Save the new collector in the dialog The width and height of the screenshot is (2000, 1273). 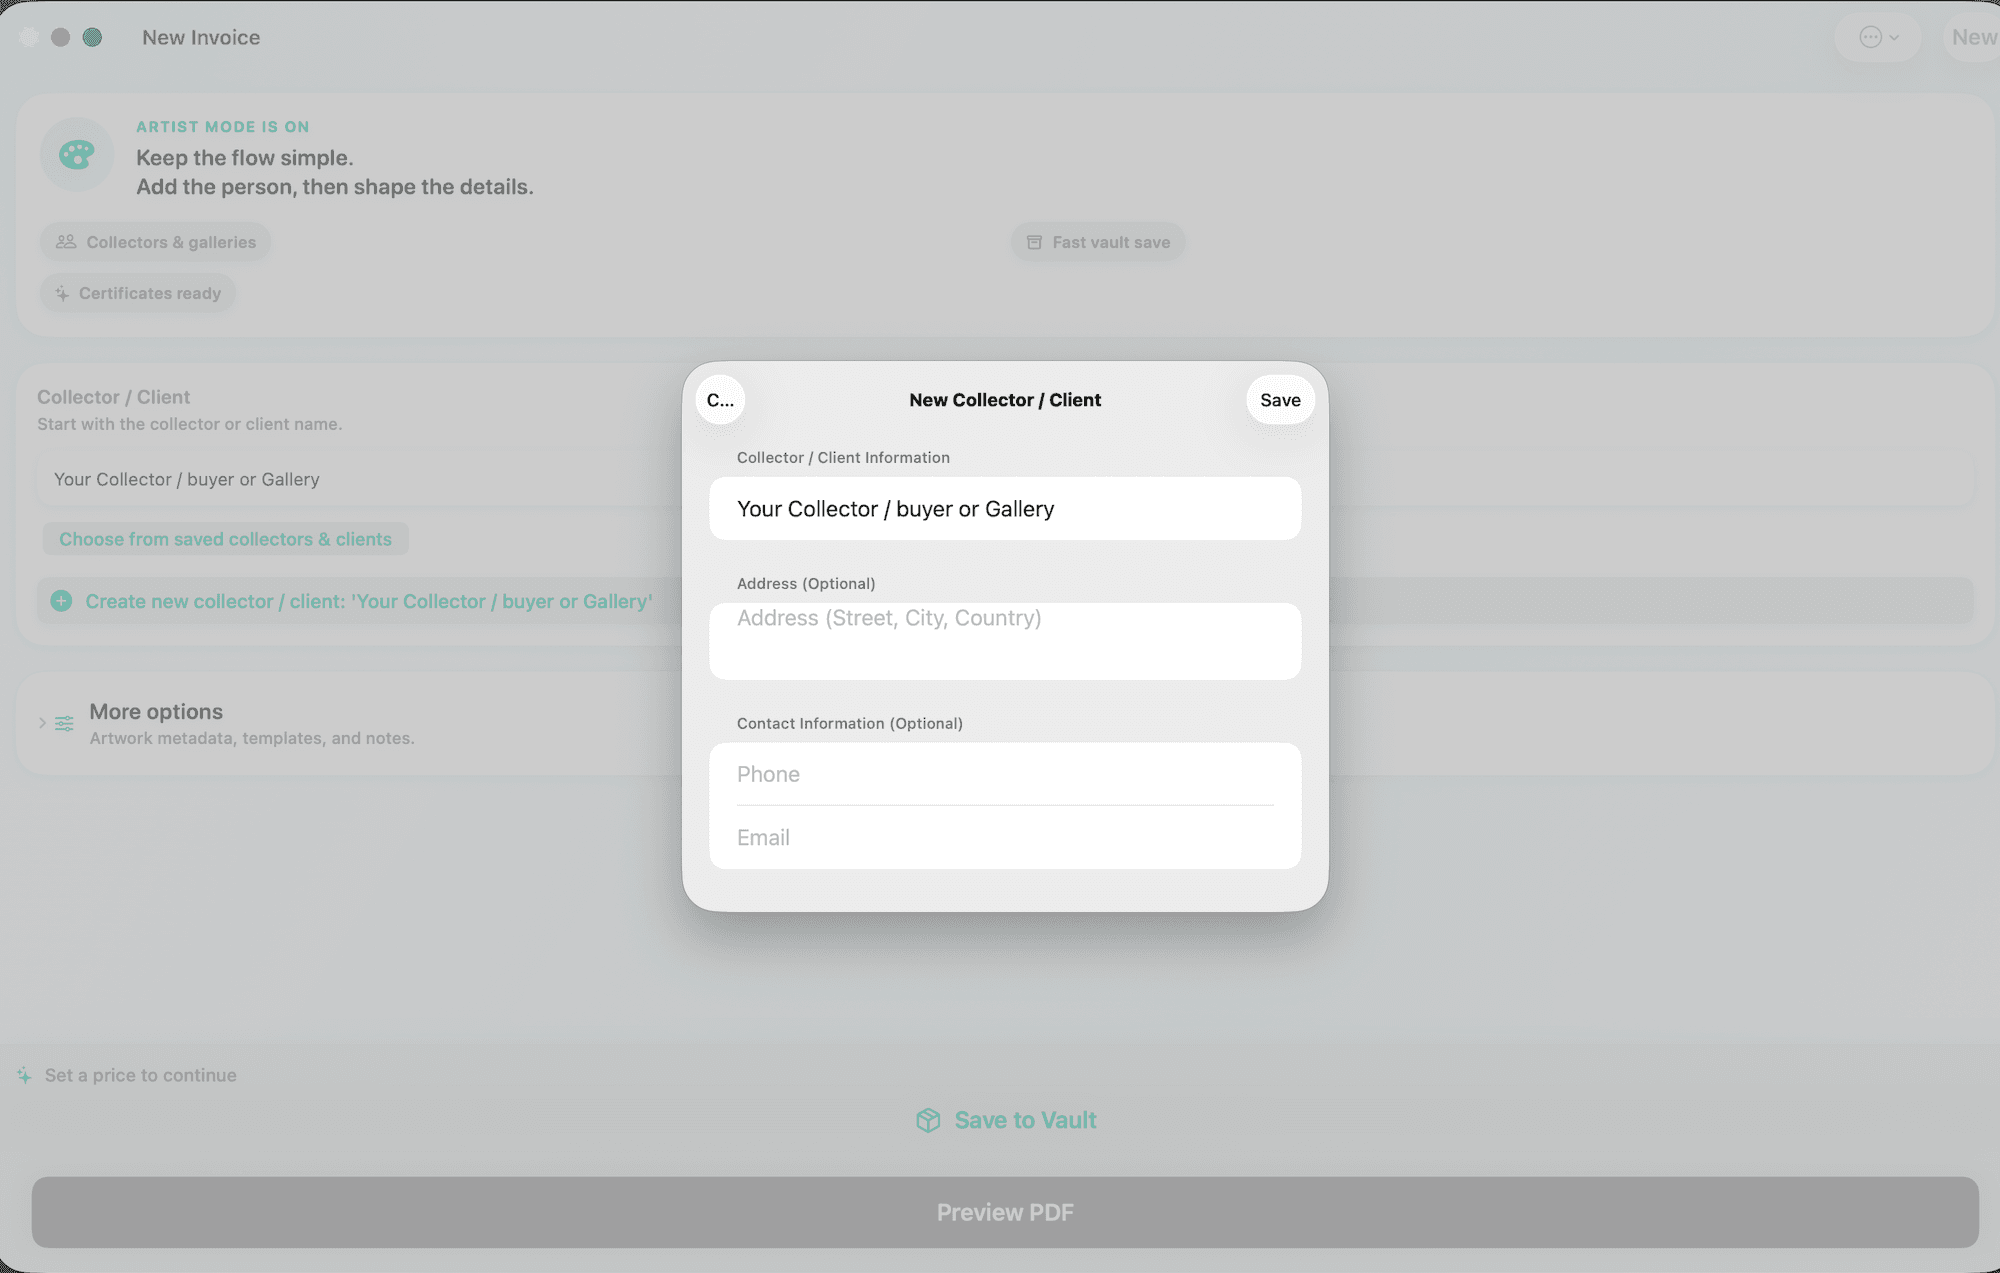tap(1280, 400)
